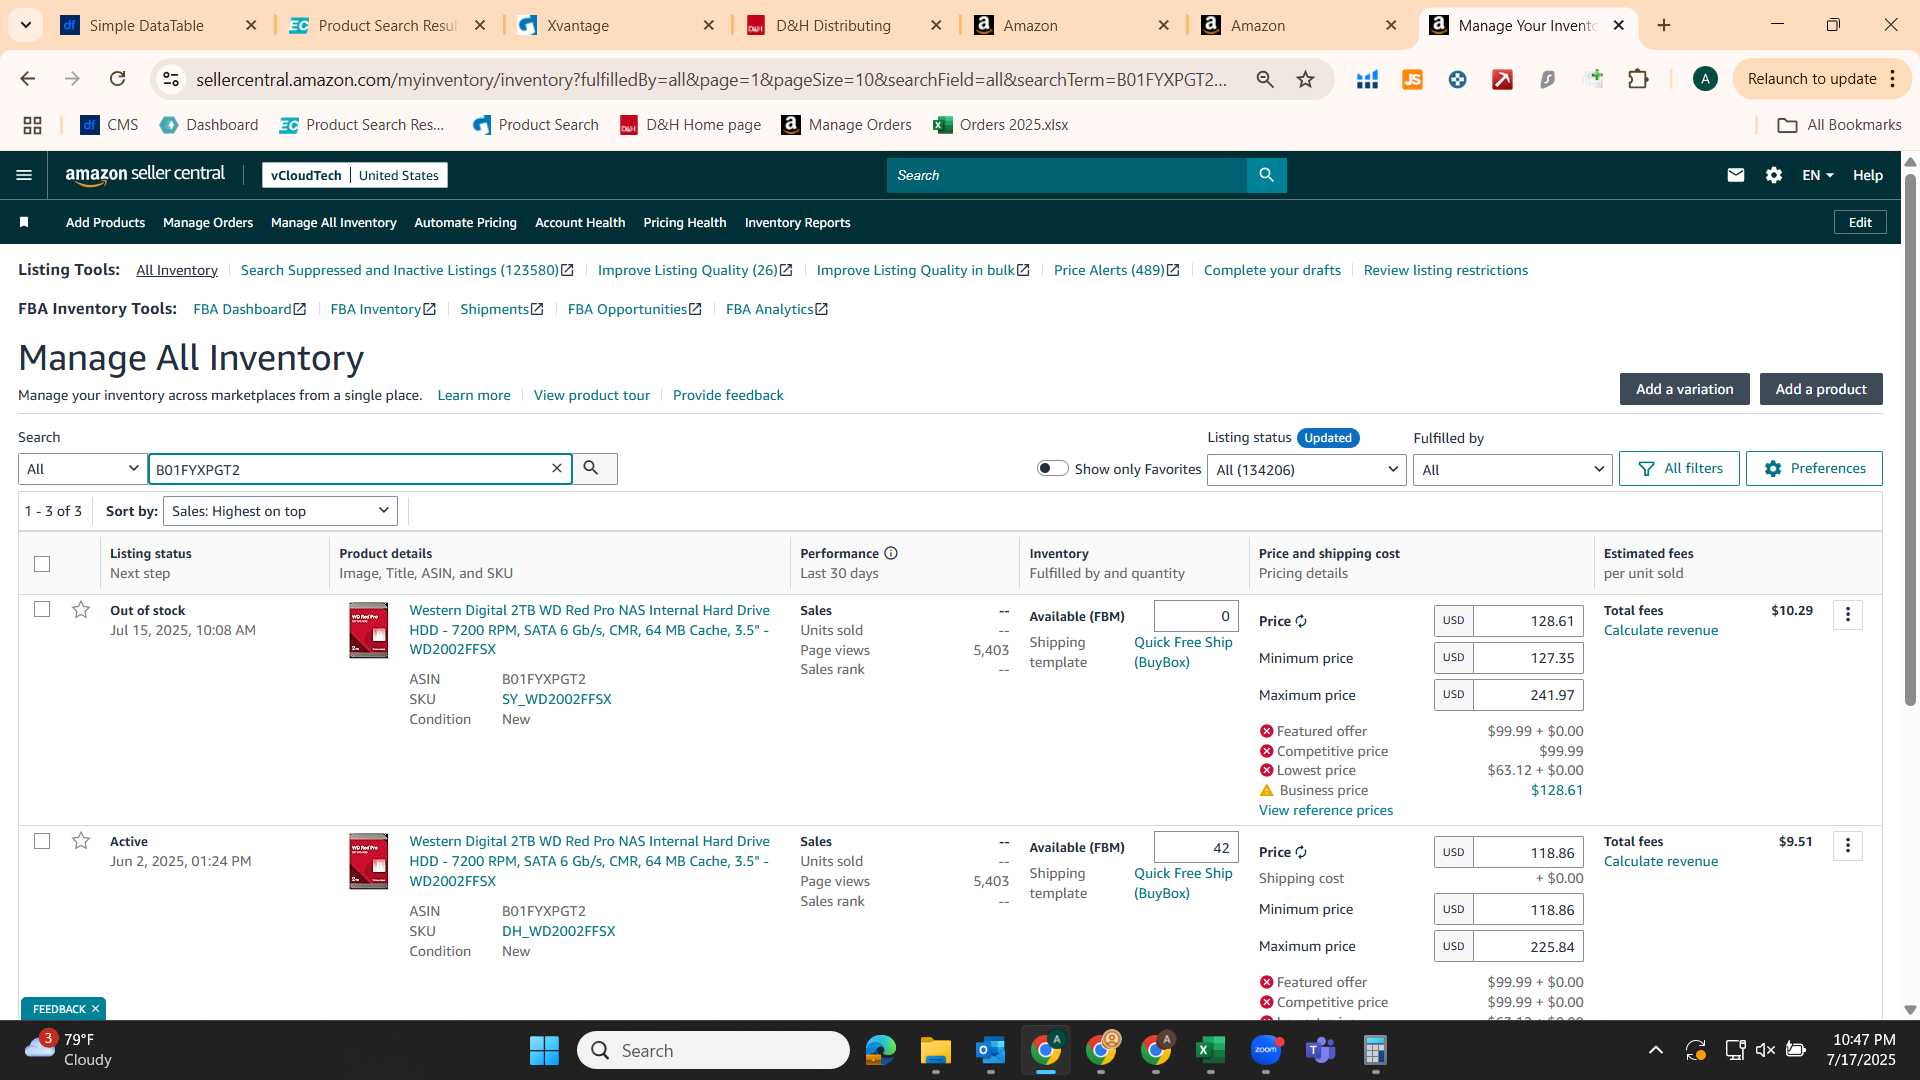Clear the inventory search term with the X
Image resolution: width=1920 pixels, height=1080 pixels.
[x=557, y=468]
